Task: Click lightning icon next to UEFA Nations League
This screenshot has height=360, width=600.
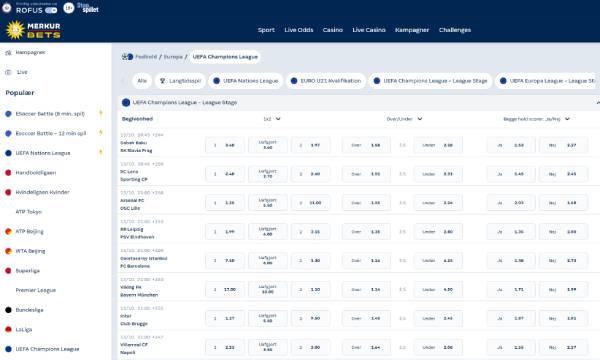Action: (x=101, y=152)
